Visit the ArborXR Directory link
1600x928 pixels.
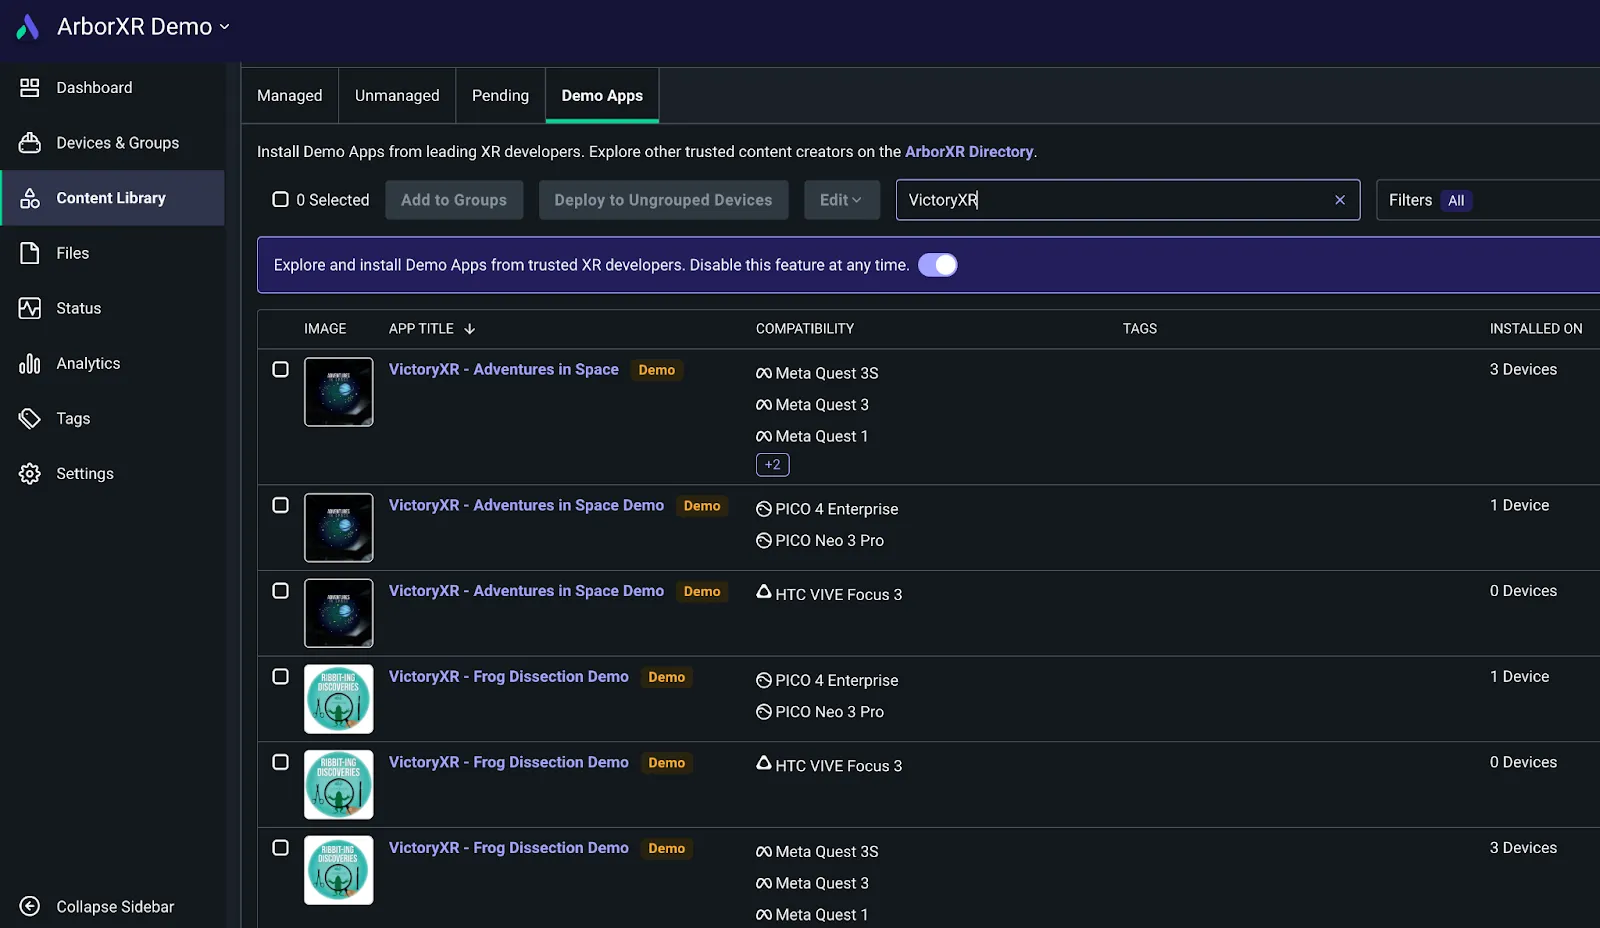click(969, 151)
